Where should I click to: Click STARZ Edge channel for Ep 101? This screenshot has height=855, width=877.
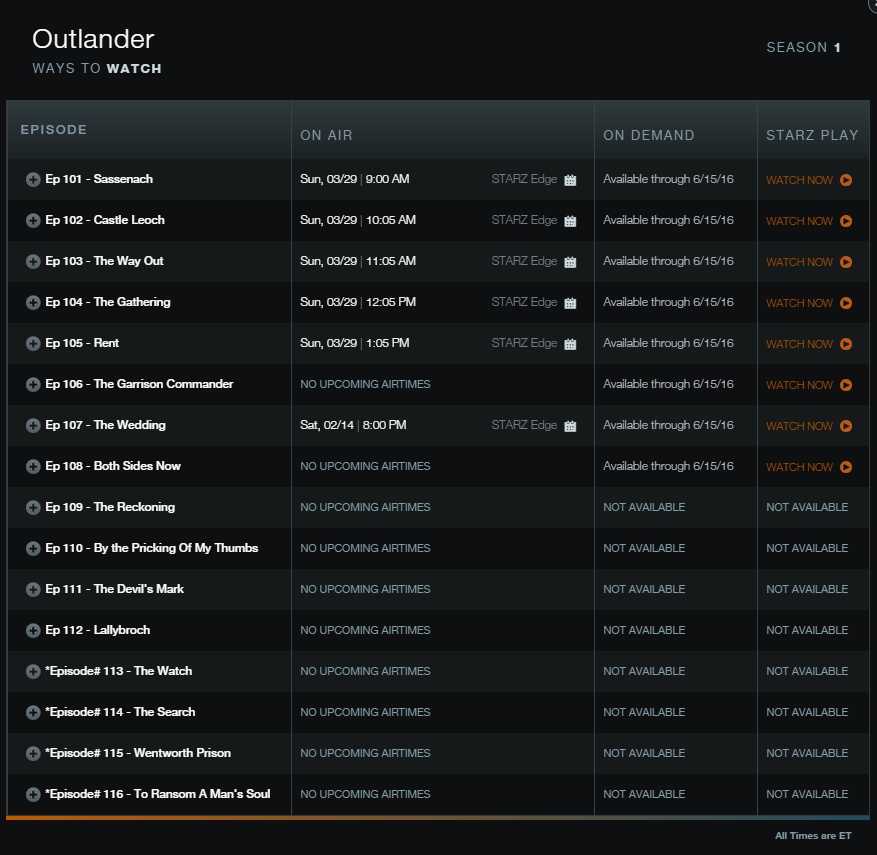point(524,179)
